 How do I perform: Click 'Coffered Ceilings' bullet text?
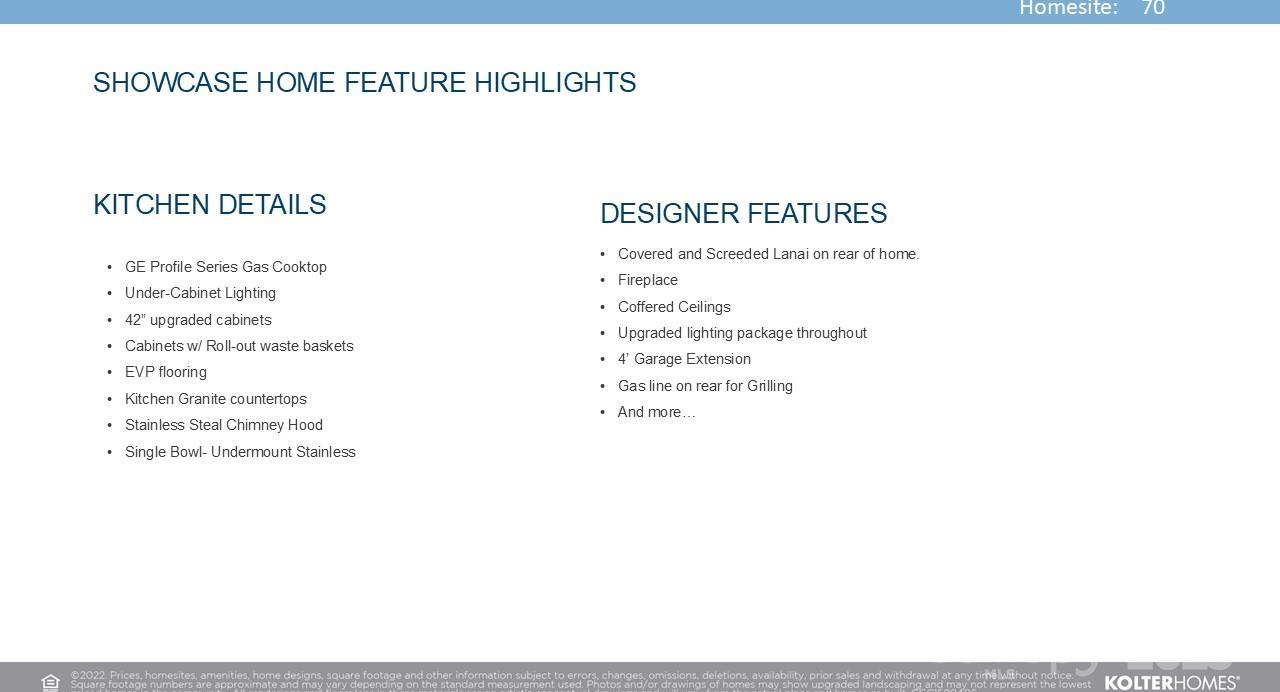[x=674, y=307]
